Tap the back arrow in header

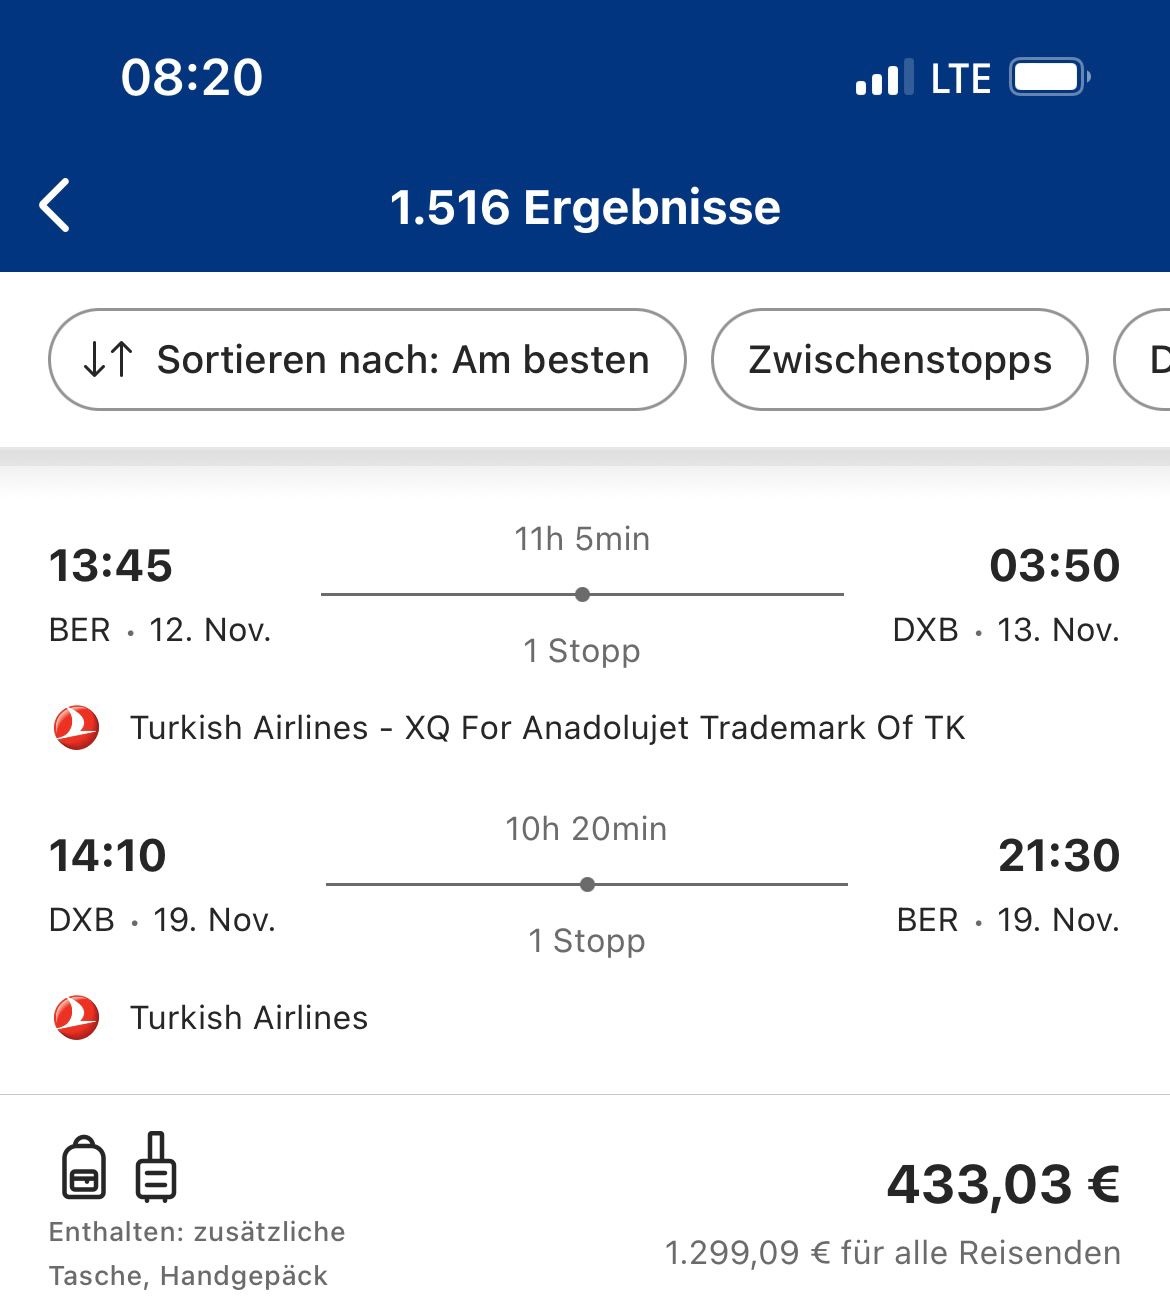click(55, 206)
